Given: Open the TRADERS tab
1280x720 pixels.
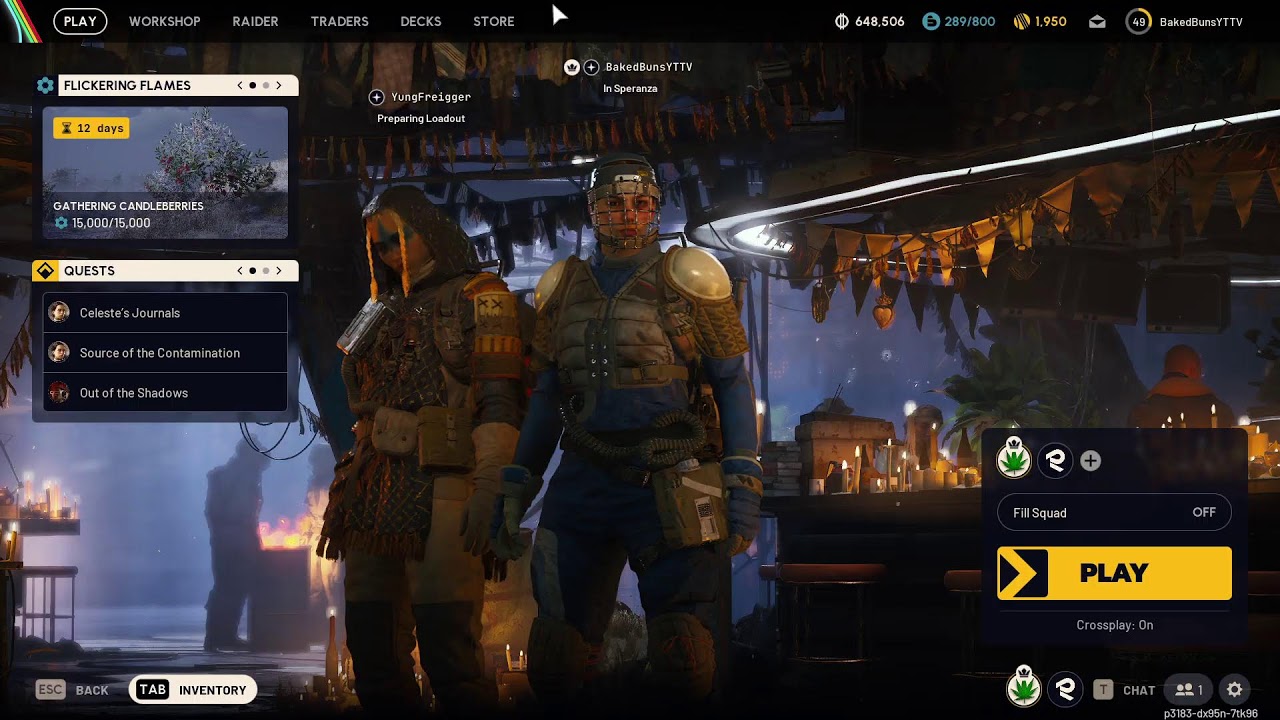Looking at the screenshot, I should tap(340, 21).
